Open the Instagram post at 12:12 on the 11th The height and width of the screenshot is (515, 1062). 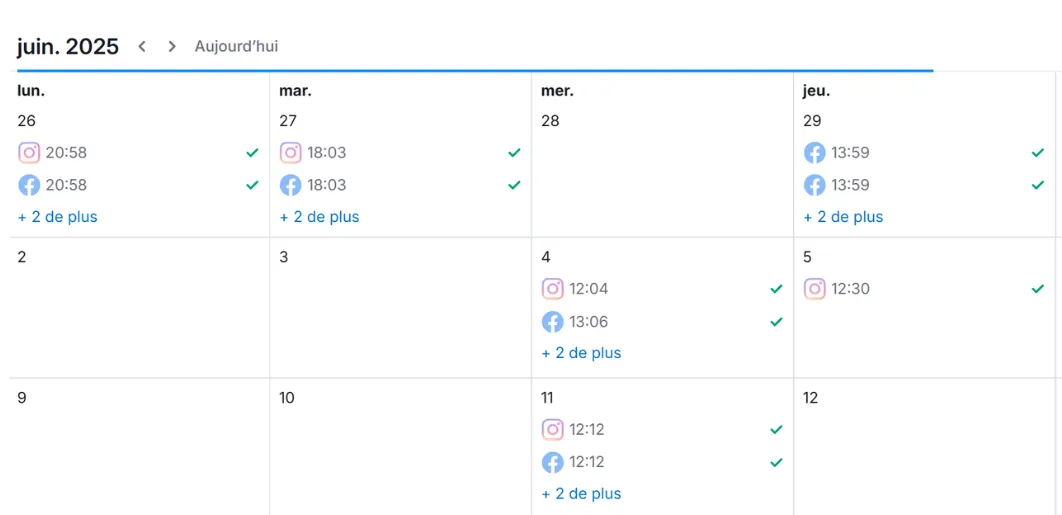662,429
